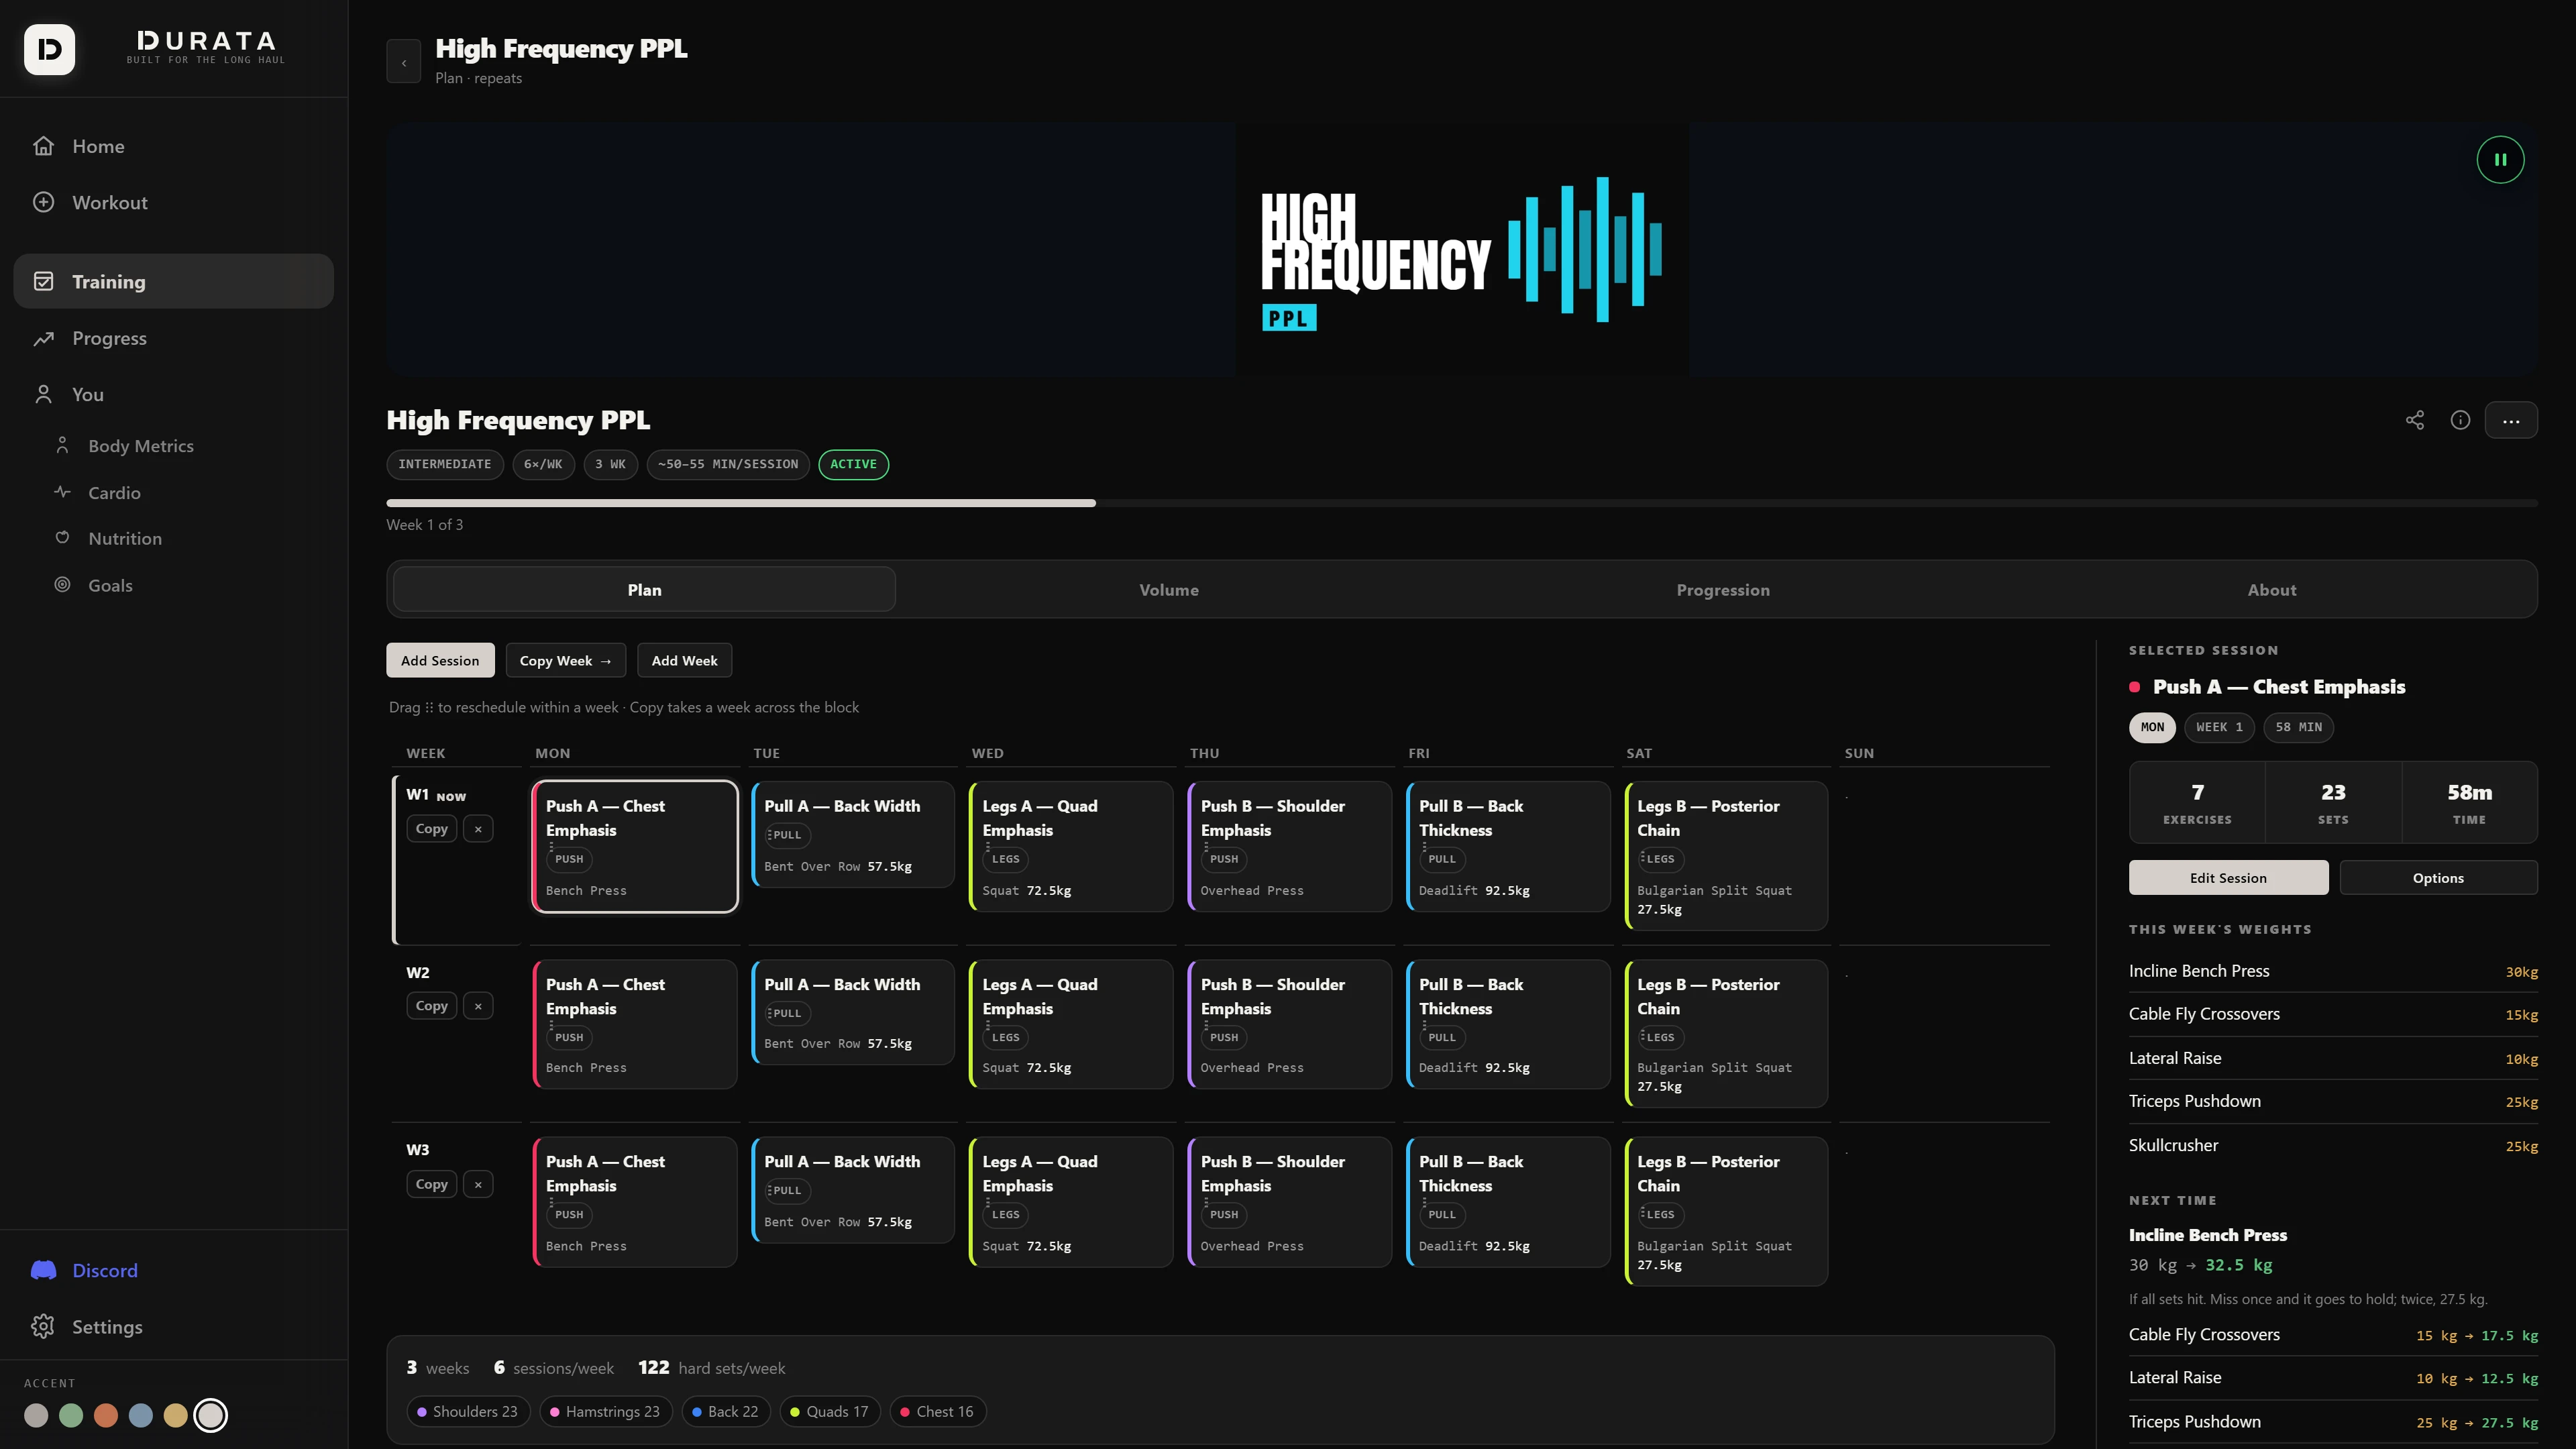The image size is (2576, 1449).
Task: Switch to the About tab
Action: pos(2271,590)
